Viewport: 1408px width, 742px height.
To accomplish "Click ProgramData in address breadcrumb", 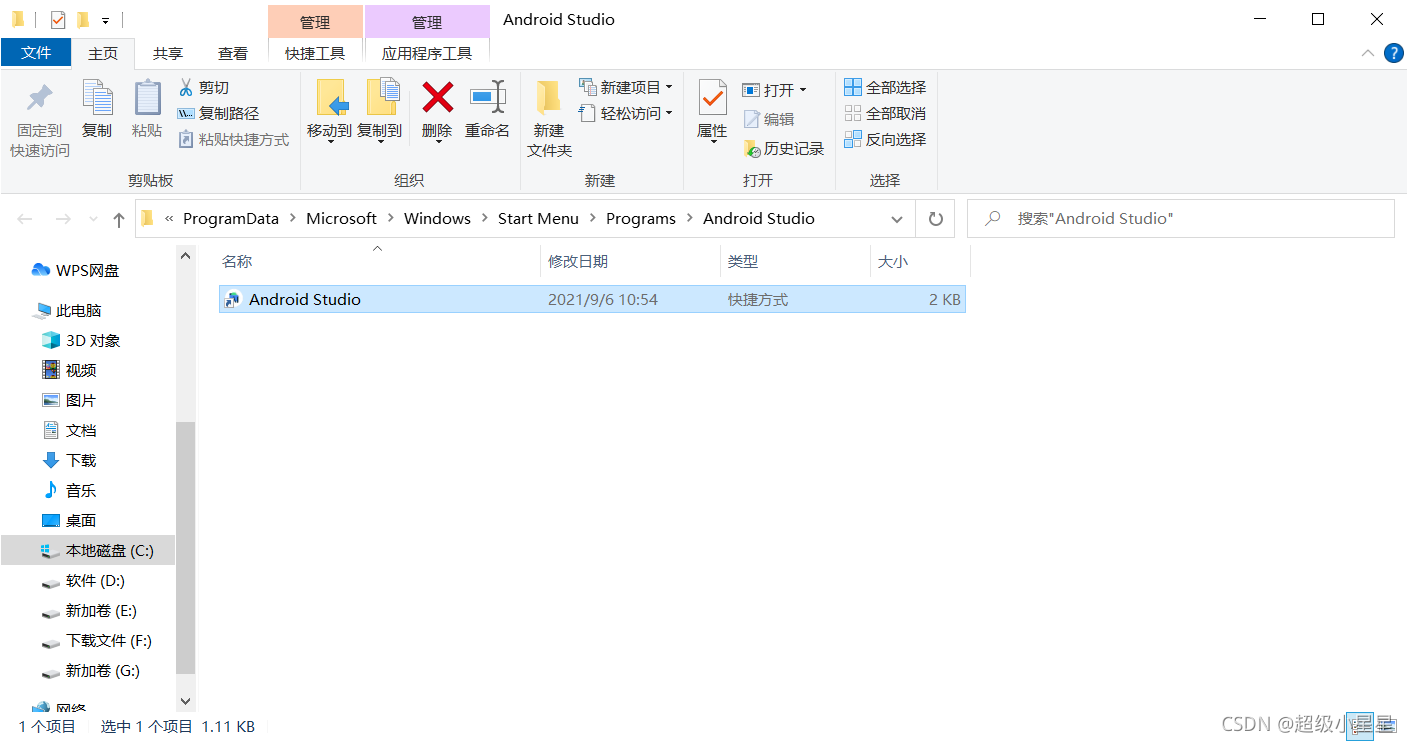I will click(x=231, y=218).
